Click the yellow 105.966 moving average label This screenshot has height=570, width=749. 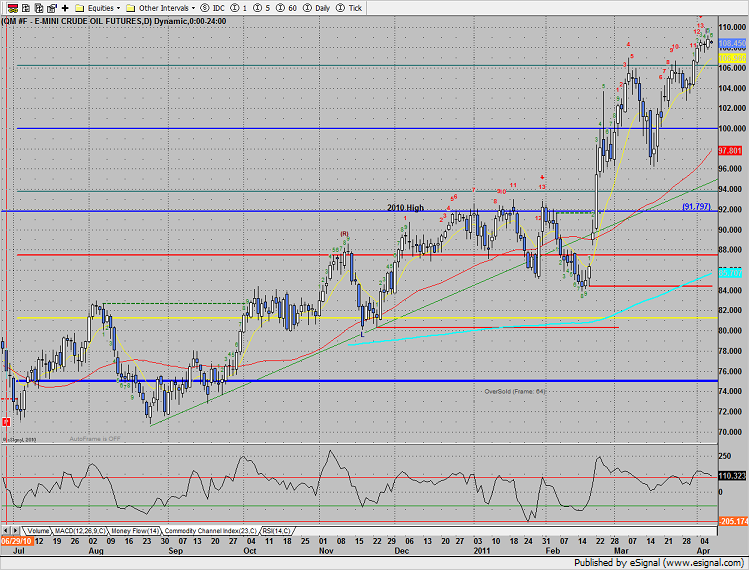[732, 58]
